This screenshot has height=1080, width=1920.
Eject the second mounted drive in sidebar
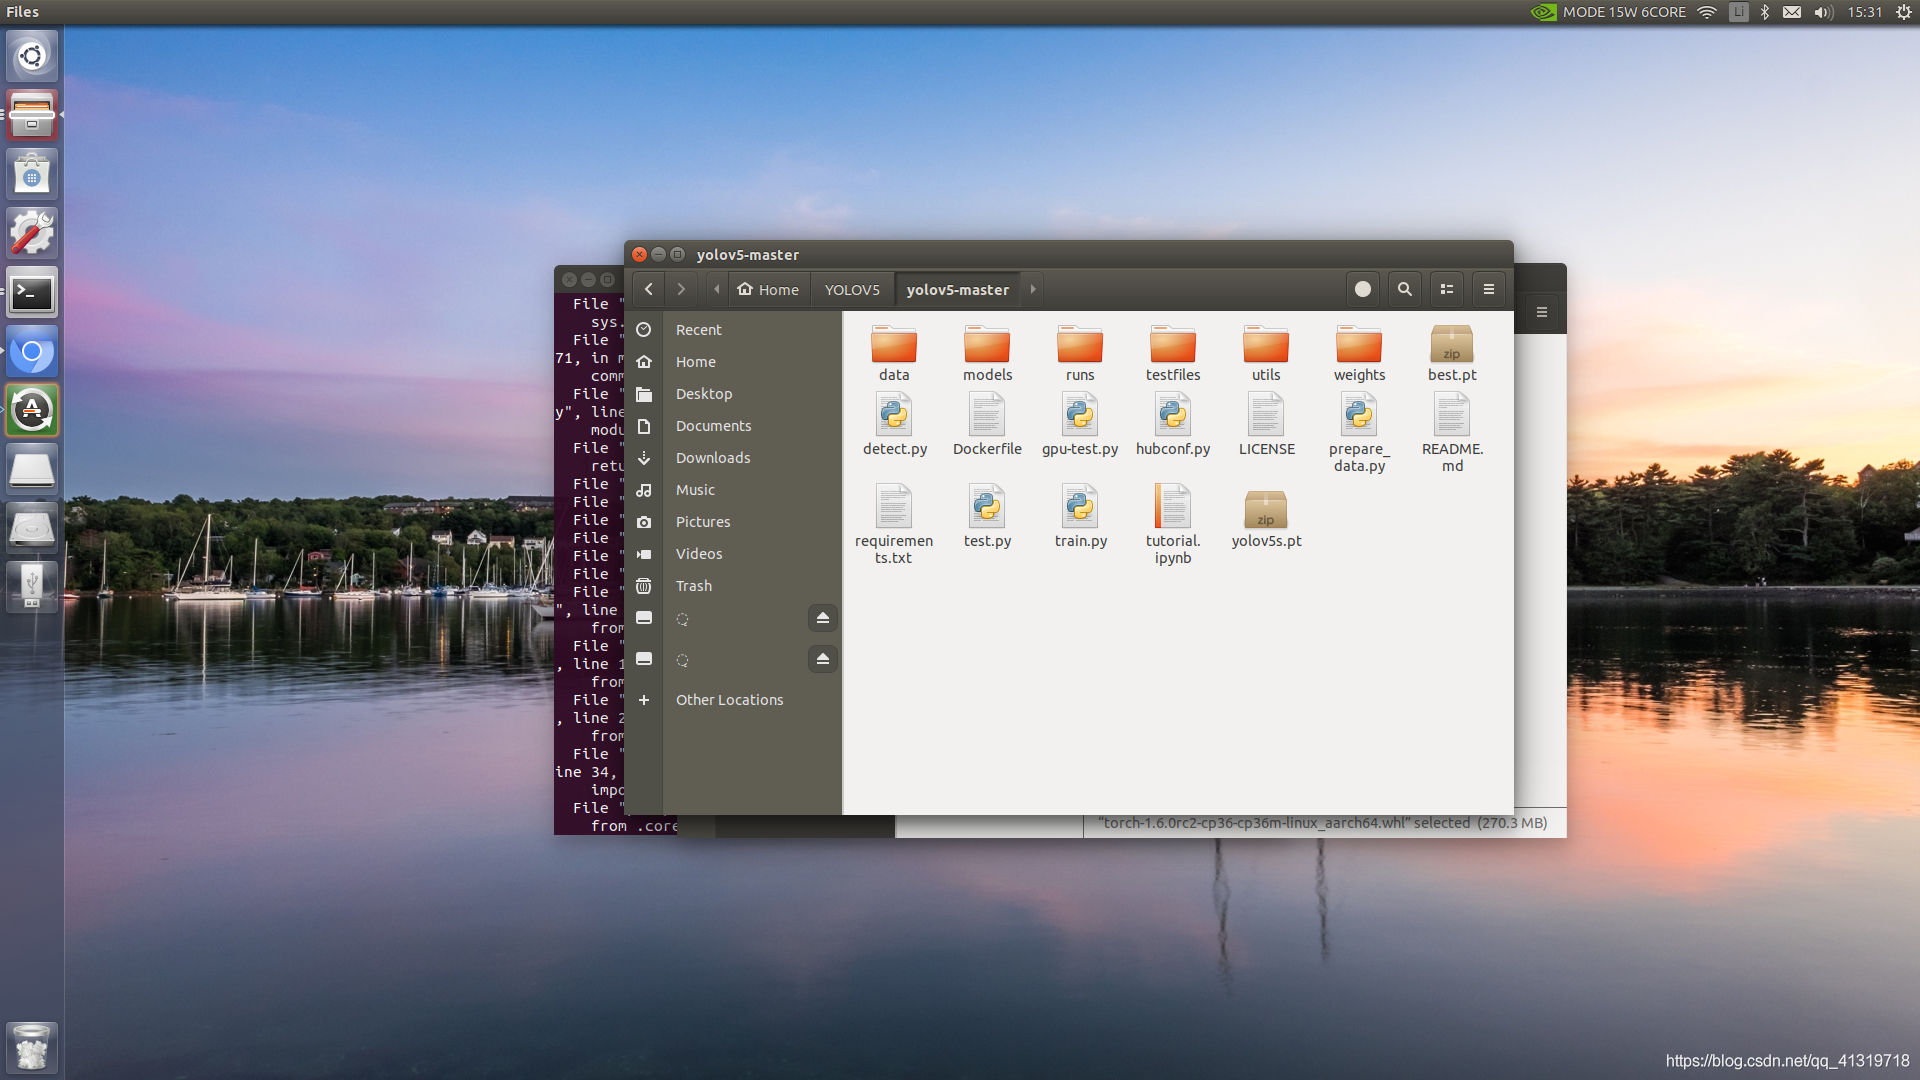click(x=822, y=659)
